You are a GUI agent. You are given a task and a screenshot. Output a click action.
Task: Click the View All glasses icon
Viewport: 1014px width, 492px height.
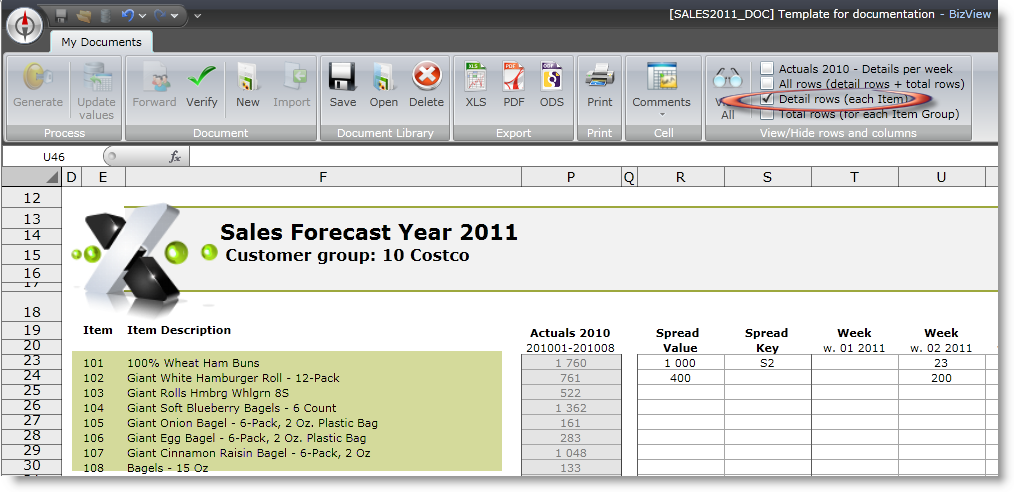tap(728, 92)
